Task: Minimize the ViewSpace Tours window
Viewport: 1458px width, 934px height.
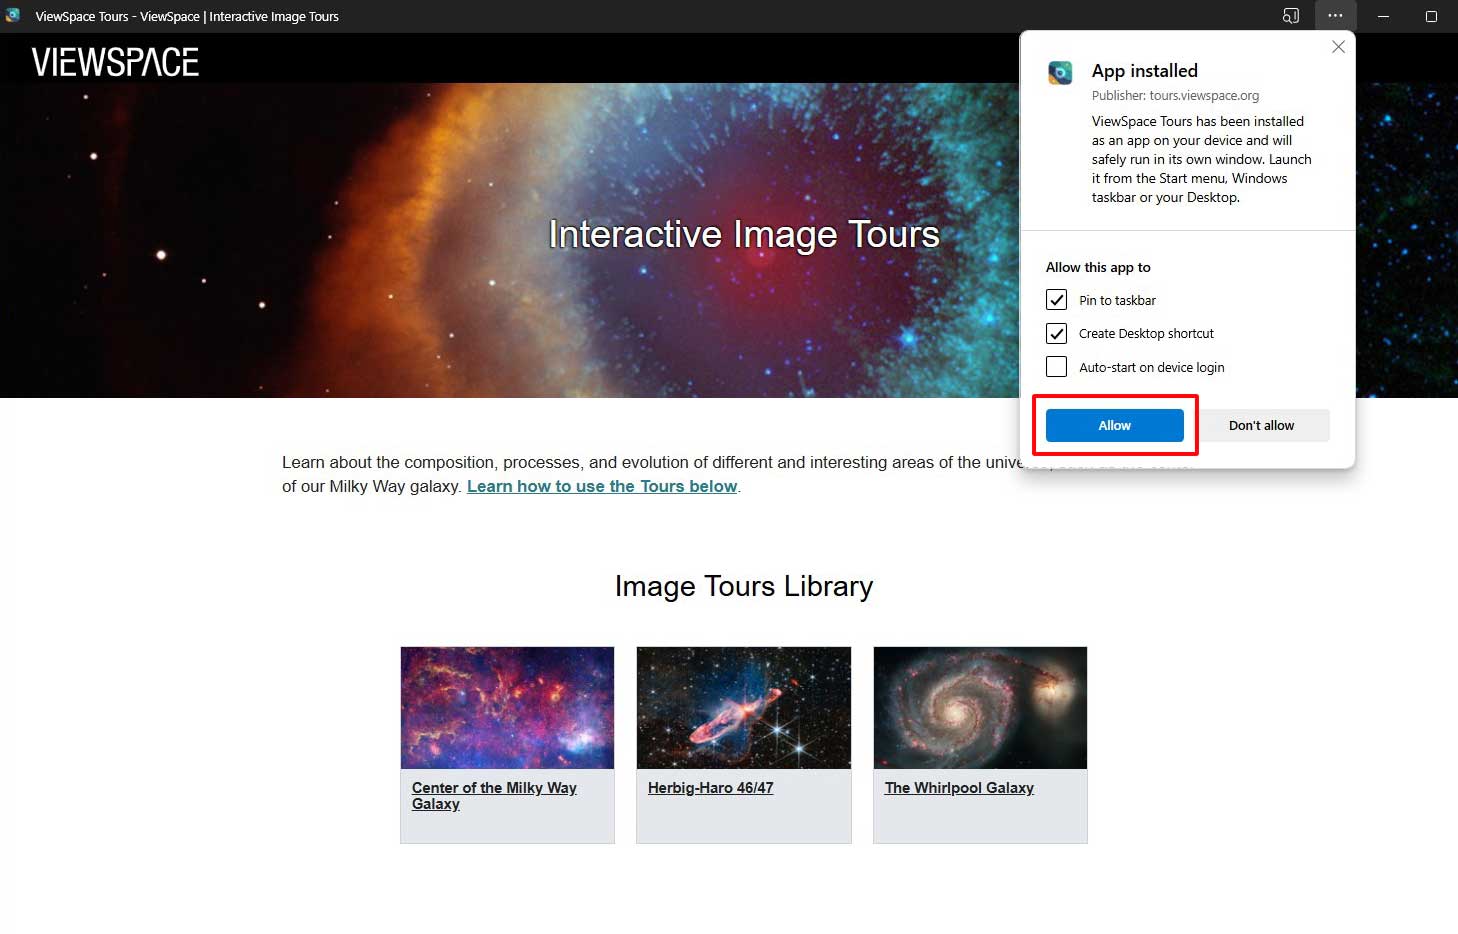Action: [1383, 16]
